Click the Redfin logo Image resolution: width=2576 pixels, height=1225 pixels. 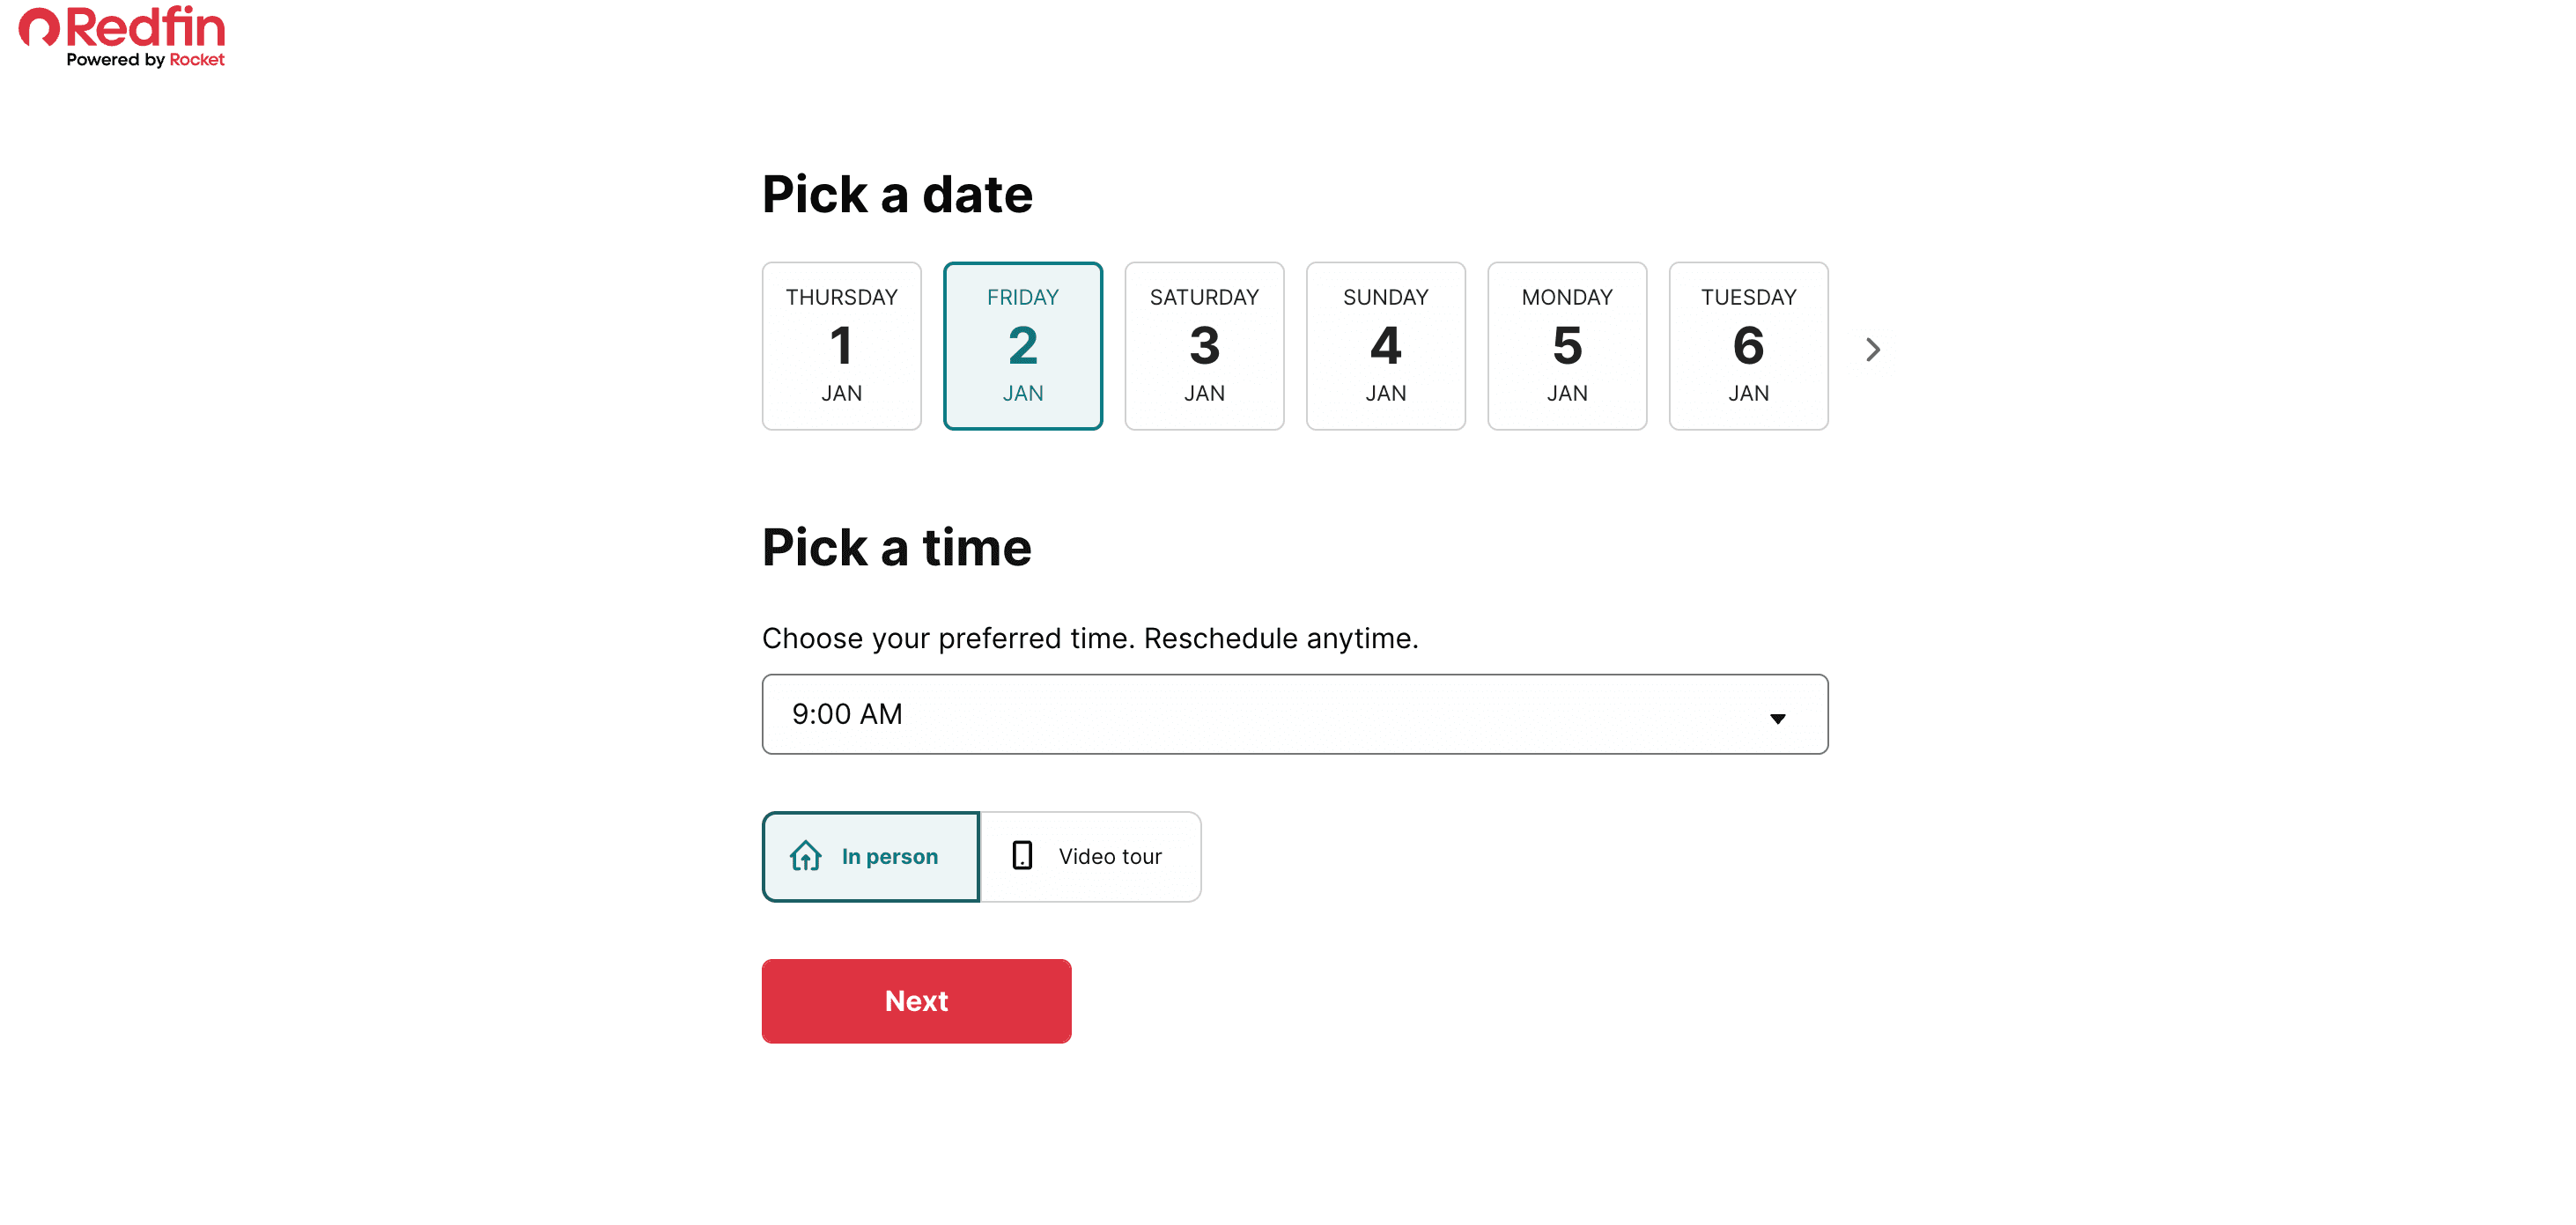point(122,28)
